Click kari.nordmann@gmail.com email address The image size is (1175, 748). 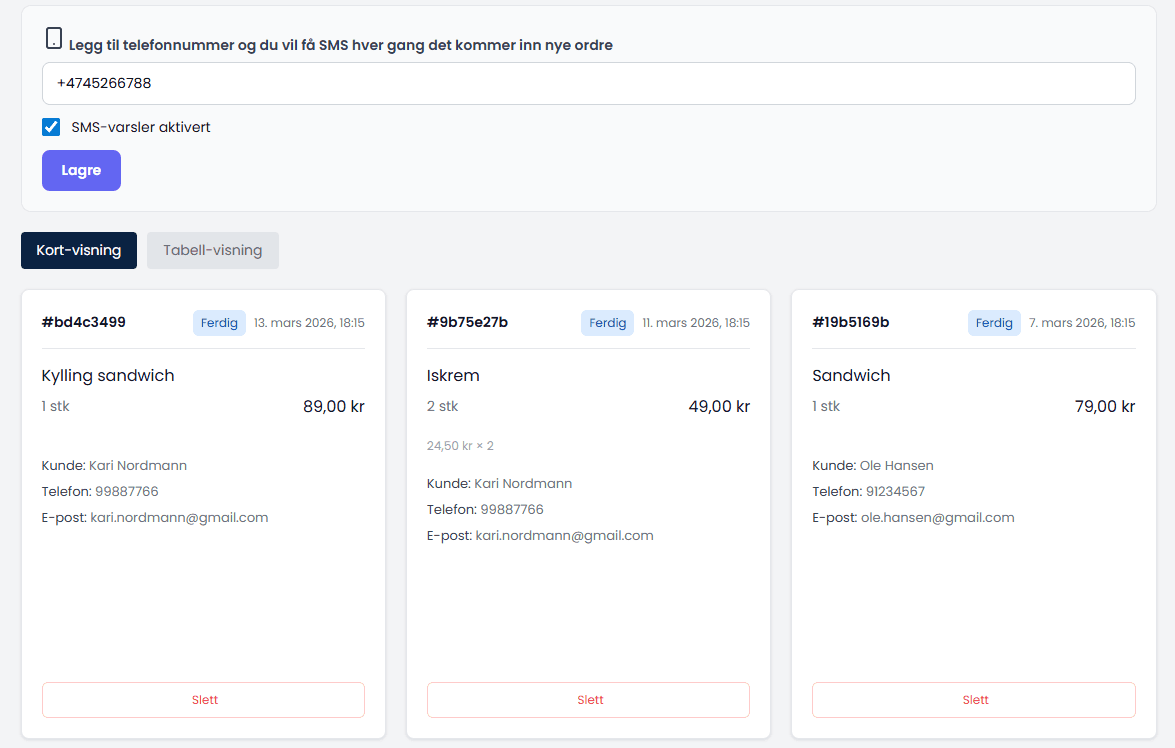tap(178, 517)
